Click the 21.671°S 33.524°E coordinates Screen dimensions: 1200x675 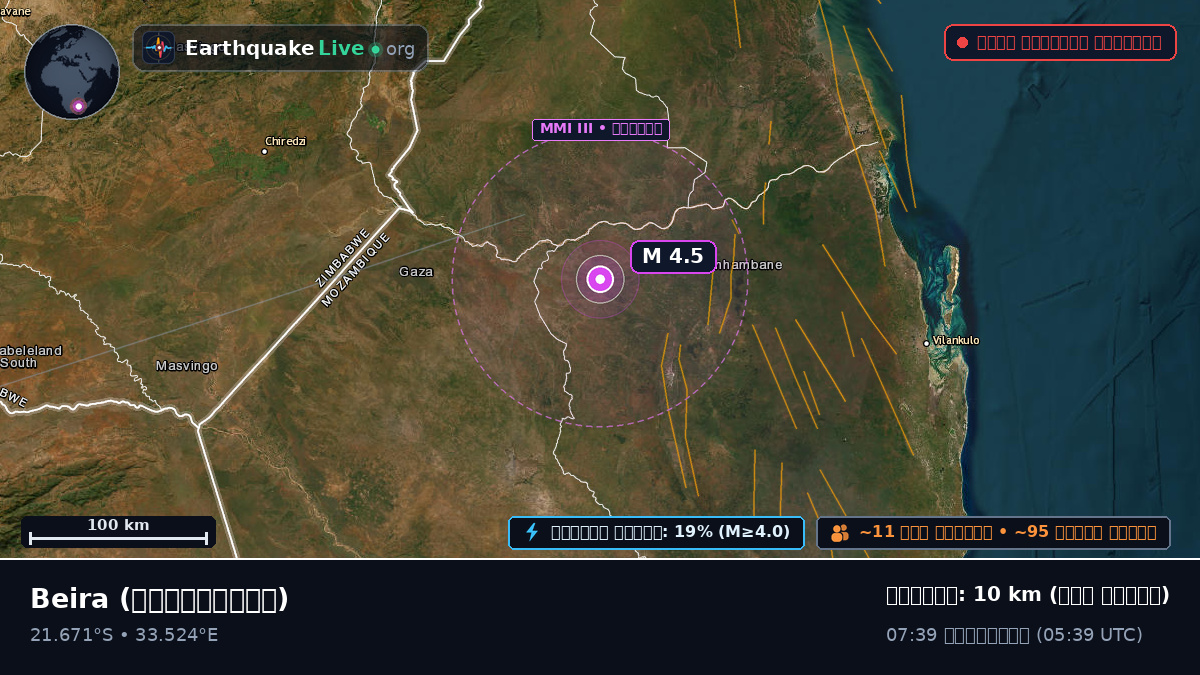click(124, 635)
